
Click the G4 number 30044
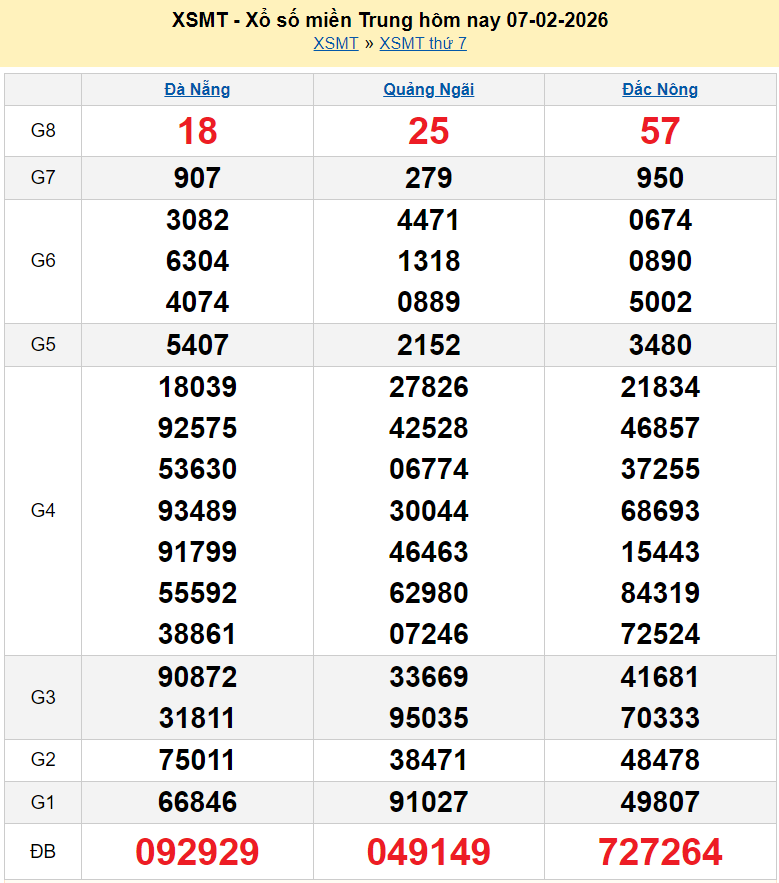click(429, 511)
